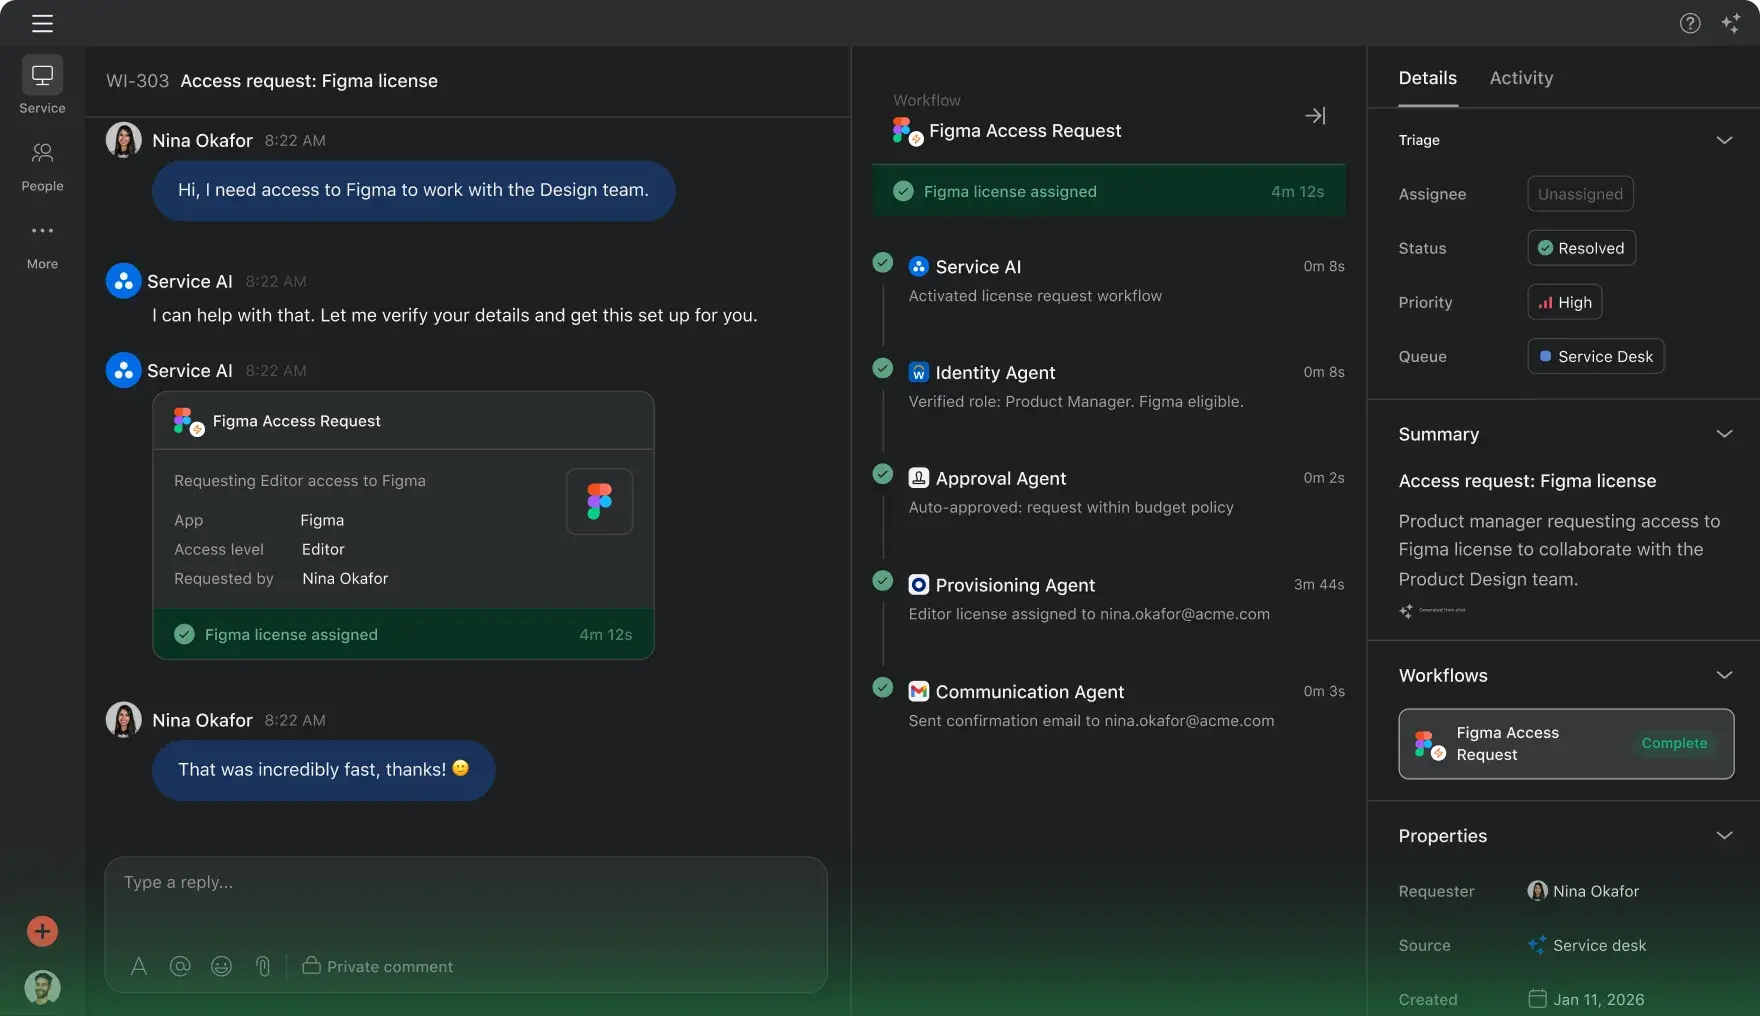The width and height of the screenshot is (1760, 1016).
Task: Open the help question mark icon
Action: tap(1690, 23)
